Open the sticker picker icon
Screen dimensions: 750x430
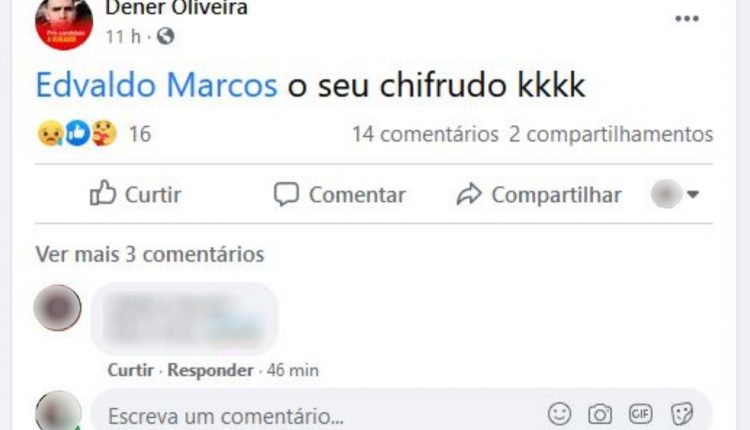pos(682,414)
